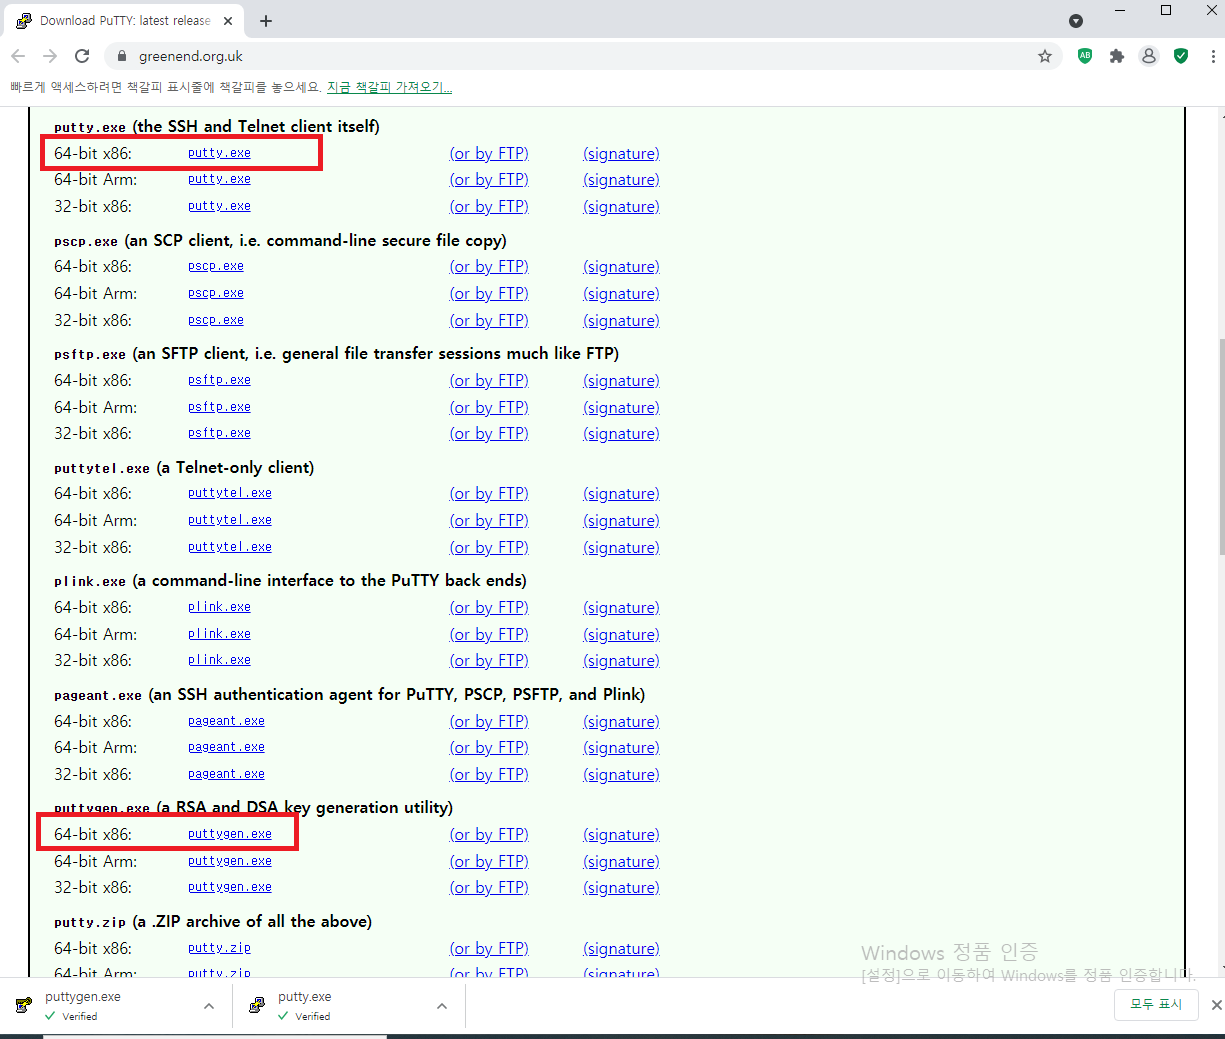Download 64-bit x86 putty.exe
This screenshot has height=1039, width=1225.
219,153
